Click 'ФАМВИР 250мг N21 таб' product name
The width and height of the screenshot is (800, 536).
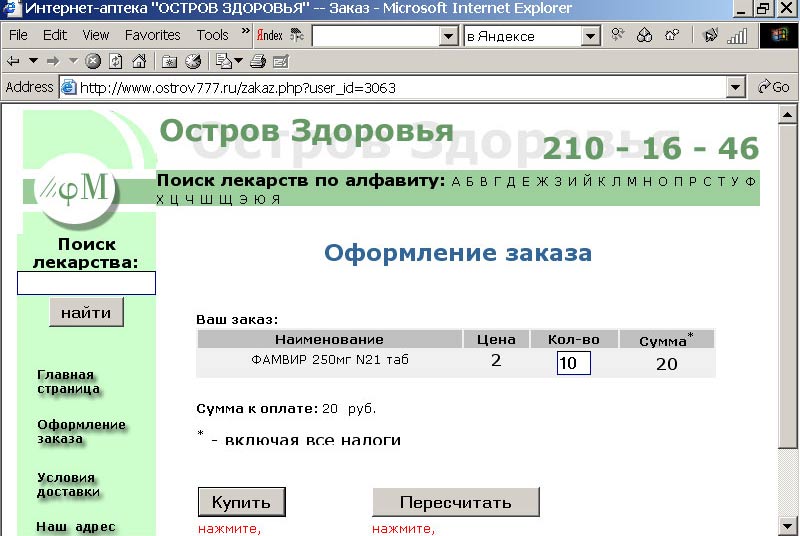(330, 360)
